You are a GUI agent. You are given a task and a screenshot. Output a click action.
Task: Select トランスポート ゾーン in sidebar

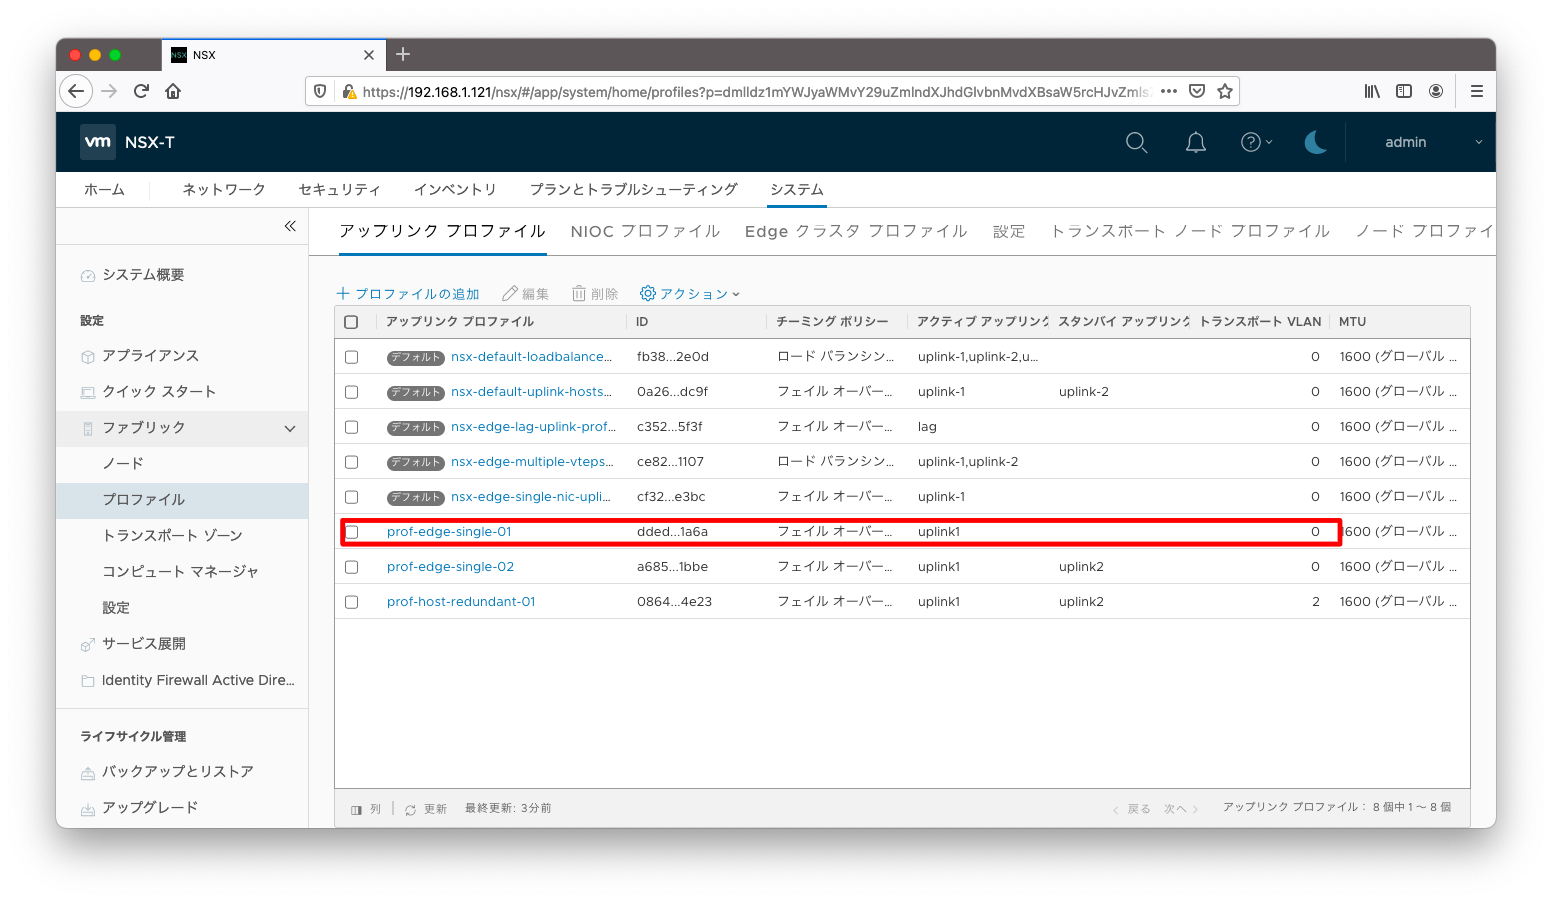click(172, 535)
